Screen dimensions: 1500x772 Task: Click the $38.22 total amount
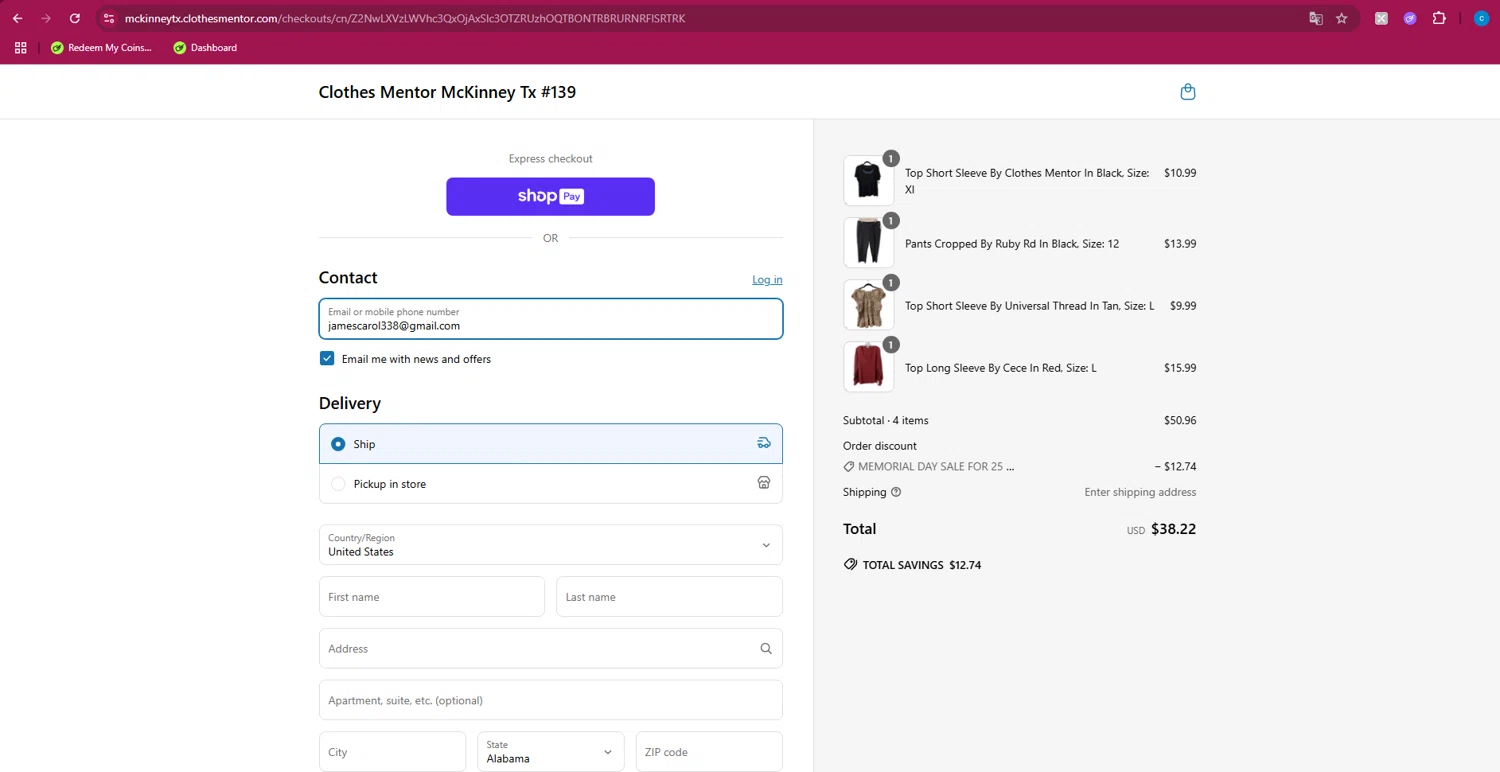click(x=1174, y=529)
